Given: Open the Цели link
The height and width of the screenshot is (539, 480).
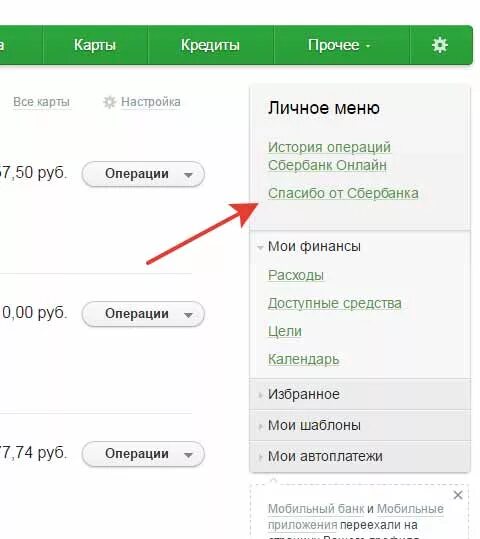Looking at the screenshot, I should (285, 331).
